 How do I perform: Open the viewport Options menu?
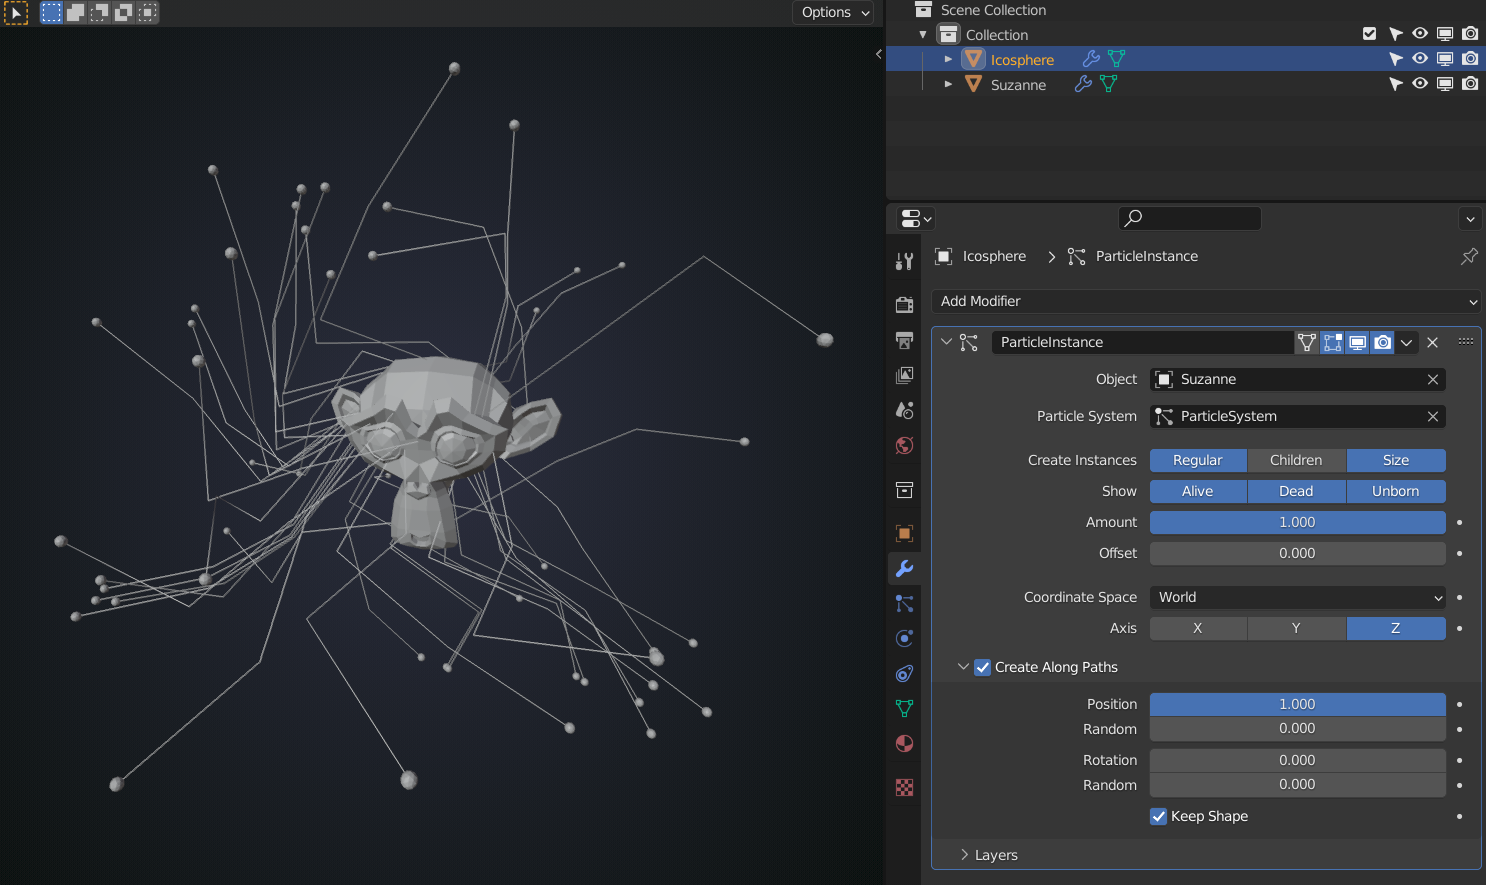click(x=834, y=12)
